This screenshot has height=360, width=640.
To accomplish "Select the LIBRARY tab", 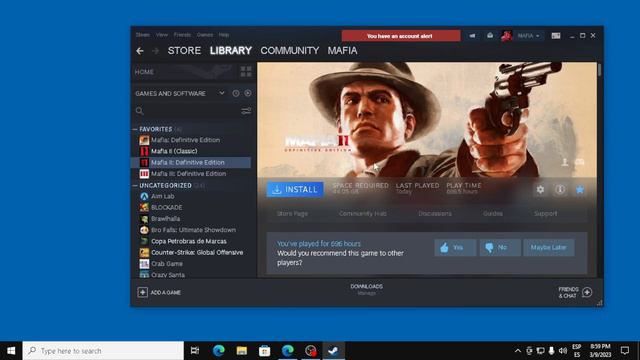I will coord(231,51).
